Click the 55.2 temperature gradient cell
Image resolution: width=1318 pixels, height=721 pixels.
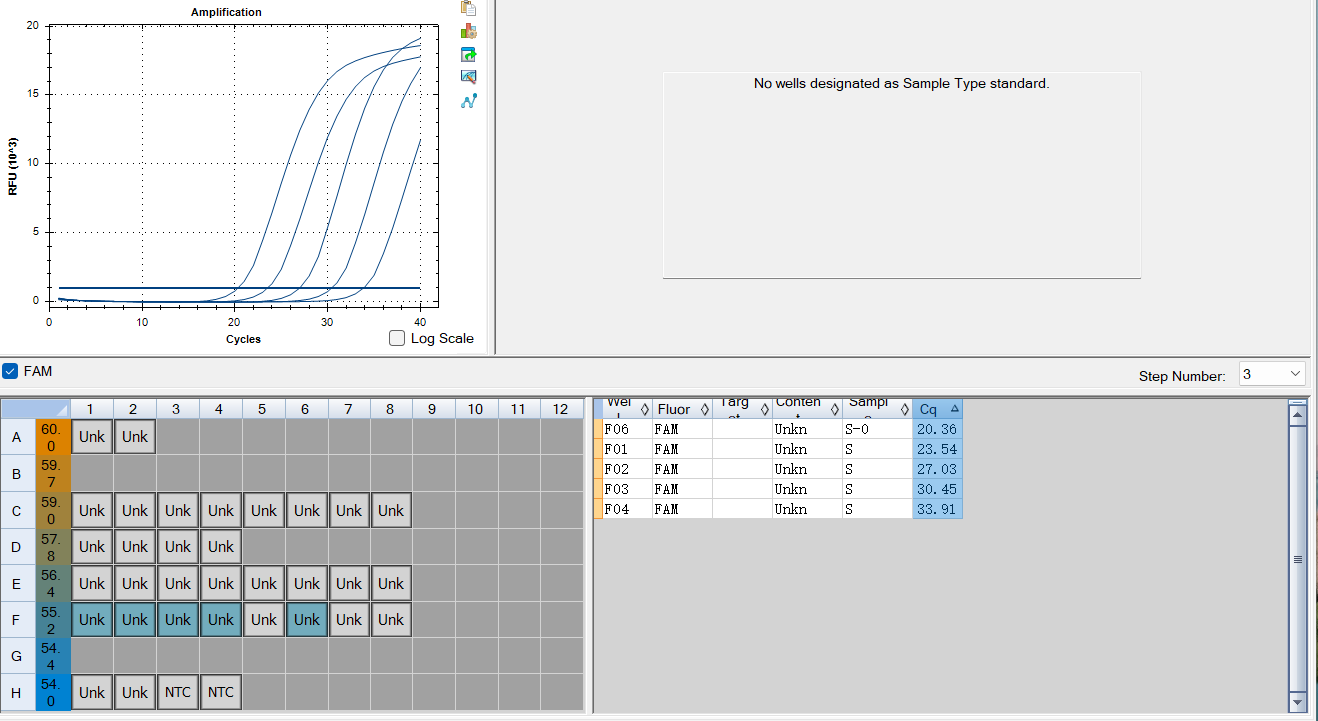click(x=52, y=619)
